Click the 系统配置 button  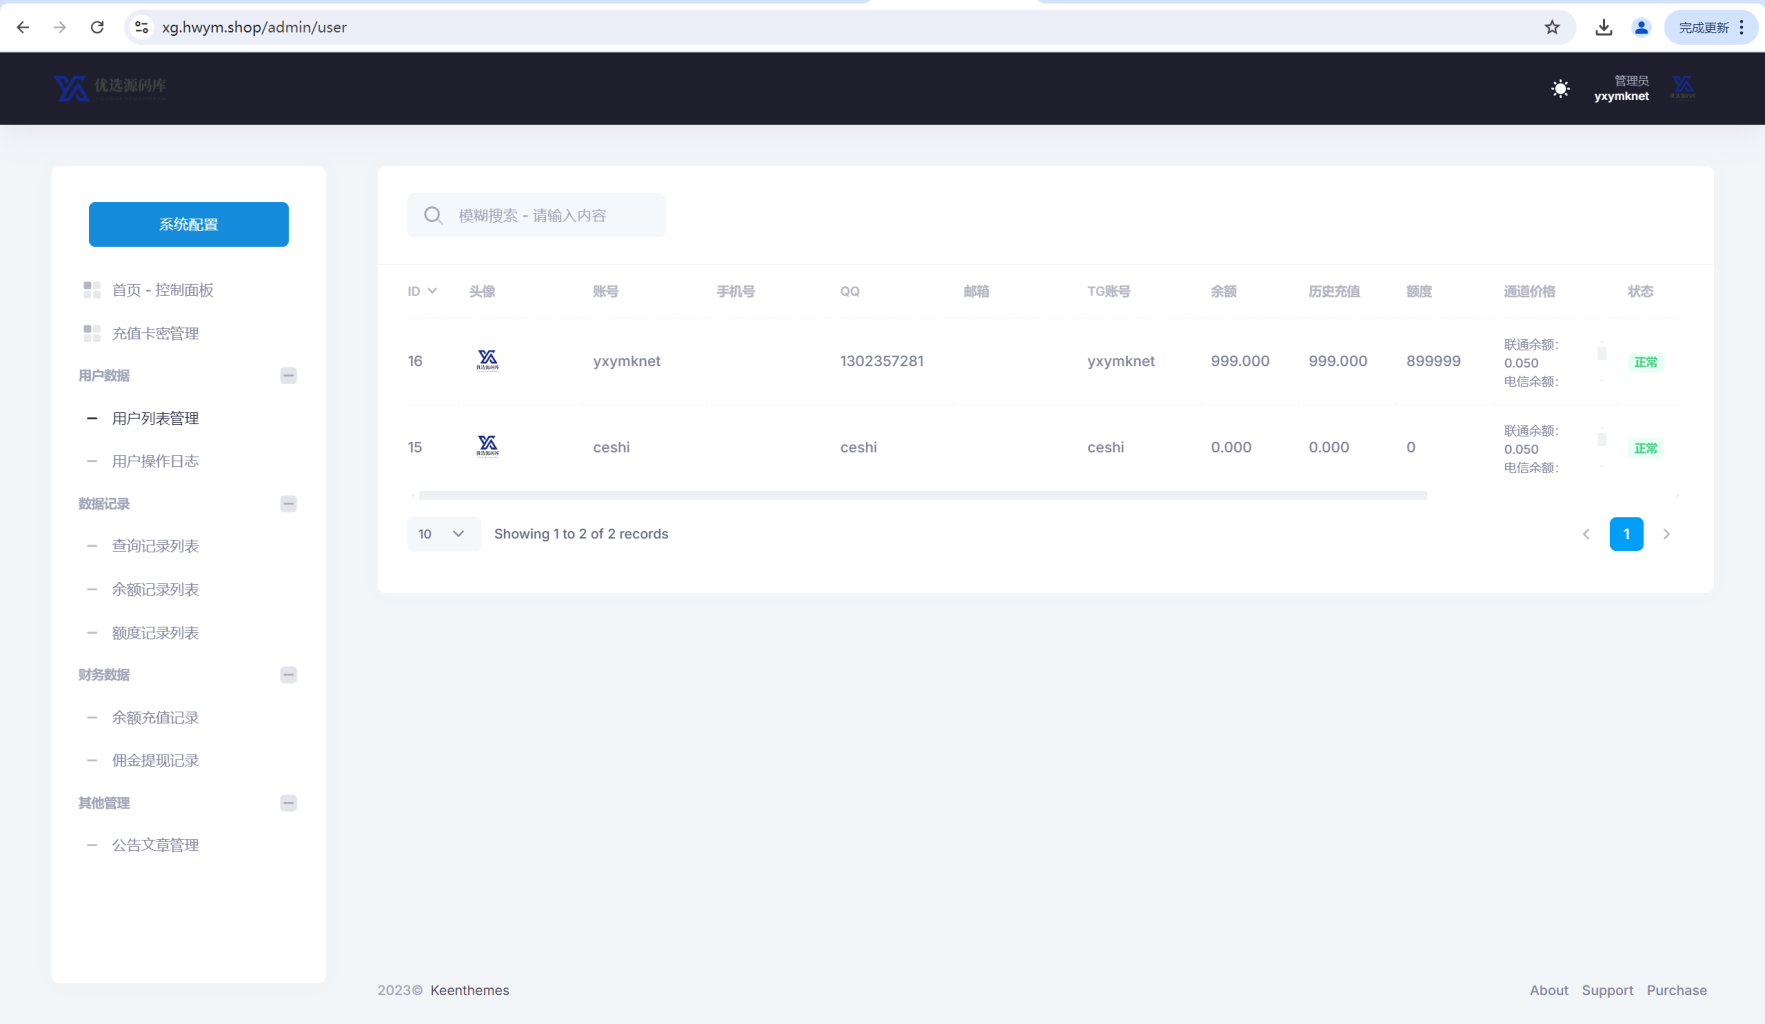pos(189,224)
